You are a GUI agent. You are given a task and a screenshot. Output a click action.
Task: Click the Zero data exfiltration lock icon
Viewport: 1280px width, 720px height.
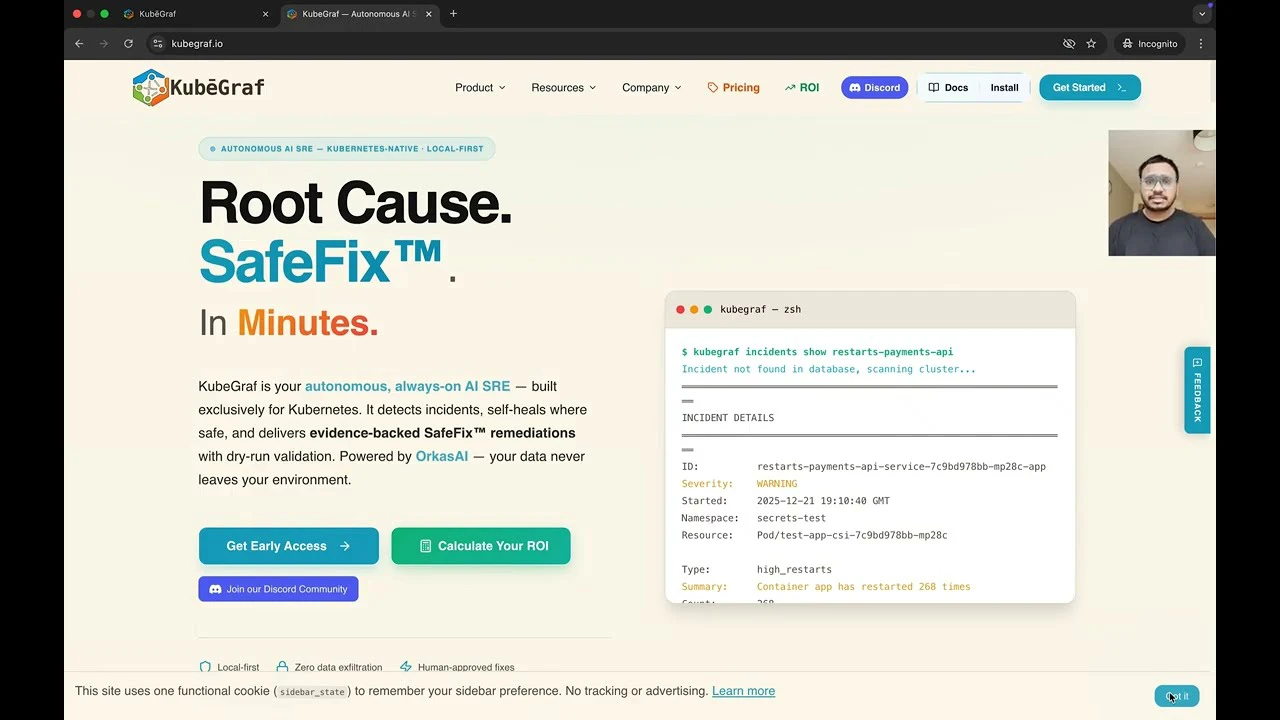(282, 667)
